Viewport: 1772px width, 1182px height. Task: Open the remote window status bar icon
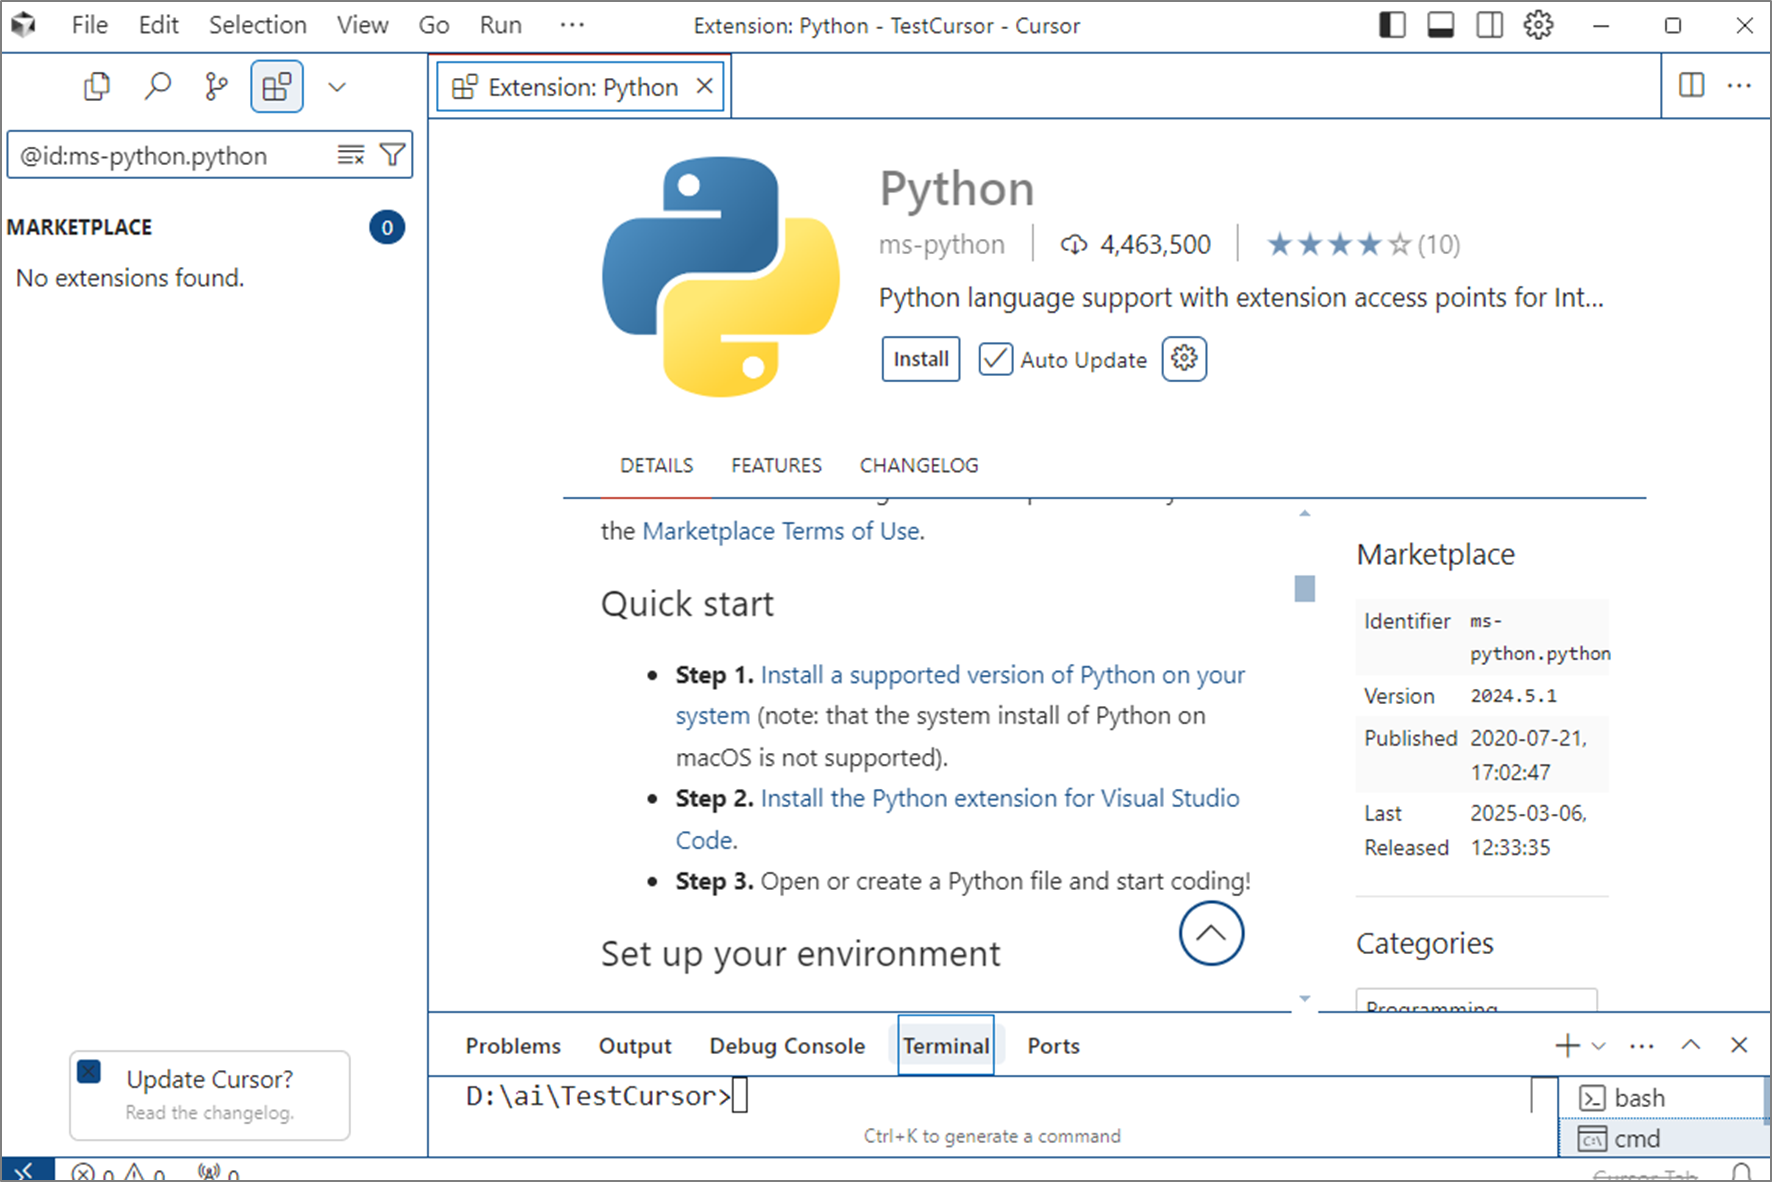[26, 1170]
